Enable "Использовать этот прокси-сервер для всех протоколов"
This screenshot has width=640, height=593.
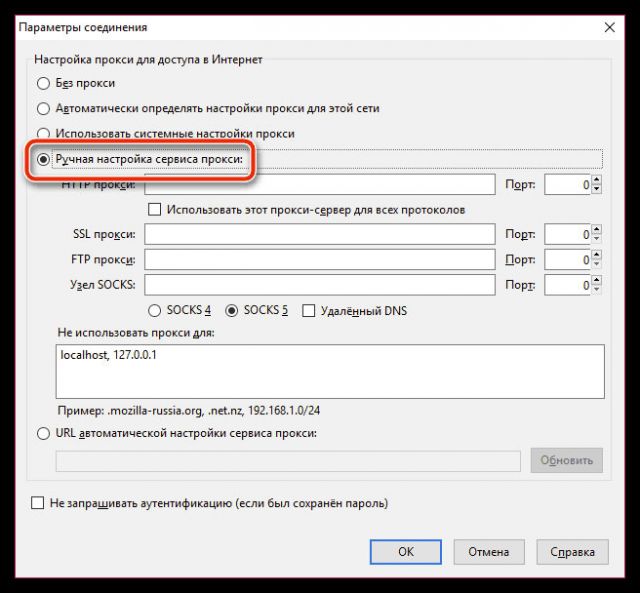click(x=154, y=210)
